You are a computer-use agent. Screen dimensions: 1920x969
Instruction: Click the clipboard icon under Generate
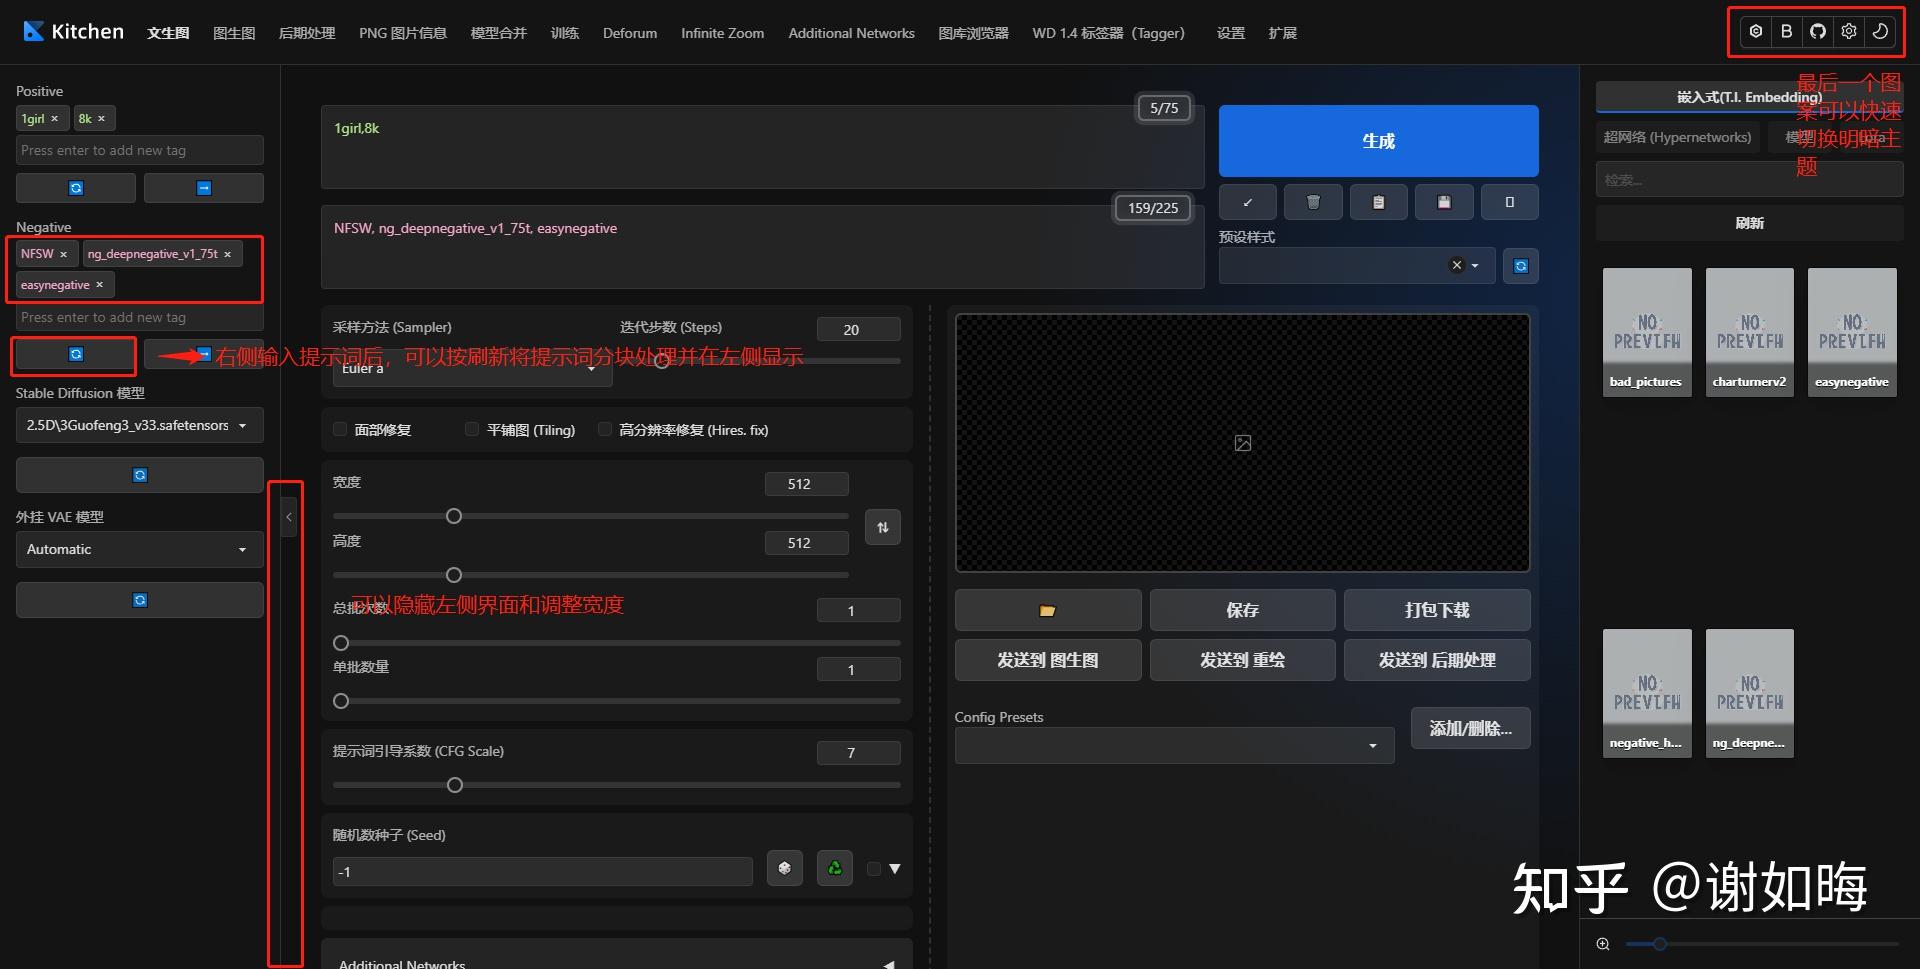click(x=1379, y=201)
